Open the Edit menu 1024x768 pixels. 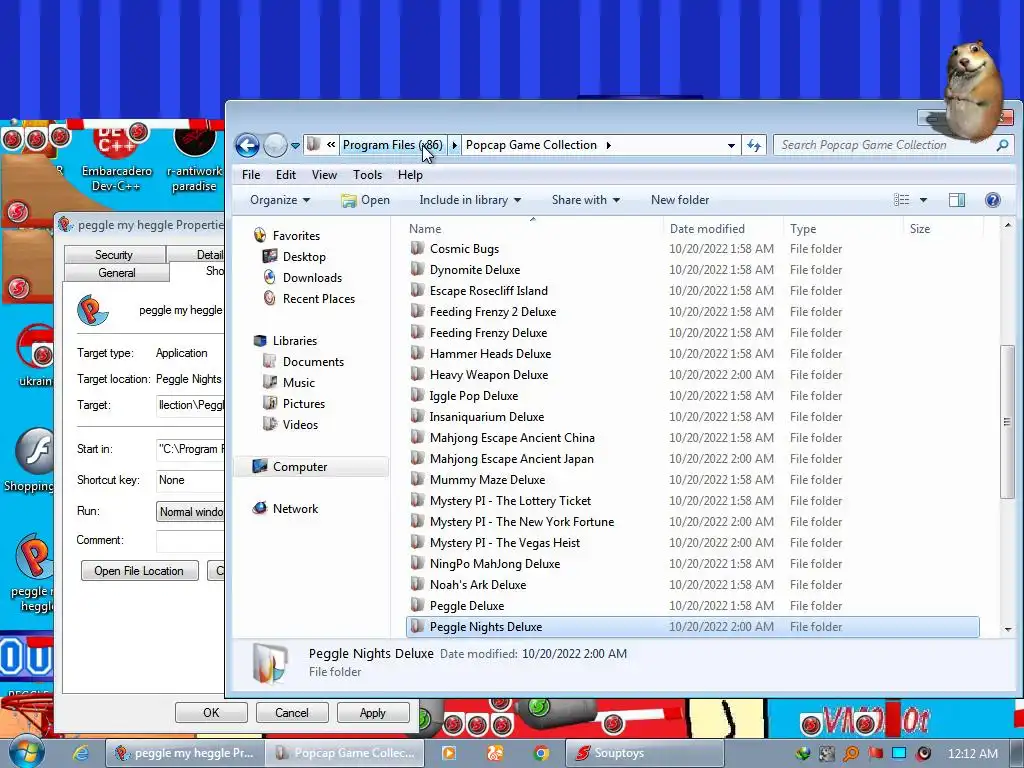285,175
